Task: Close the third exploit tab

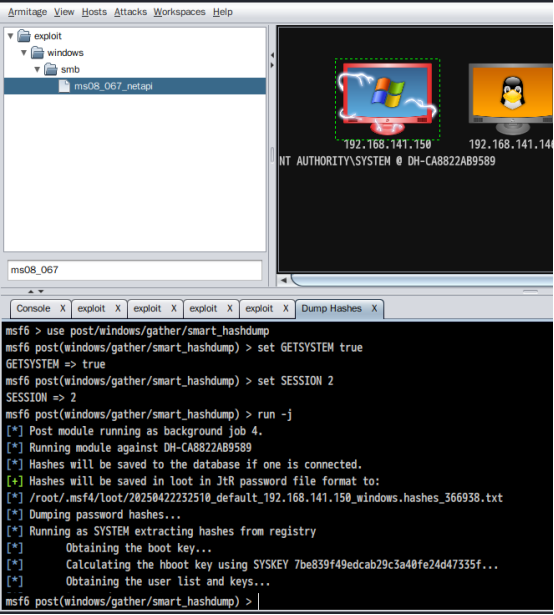Action: point(230,309)
